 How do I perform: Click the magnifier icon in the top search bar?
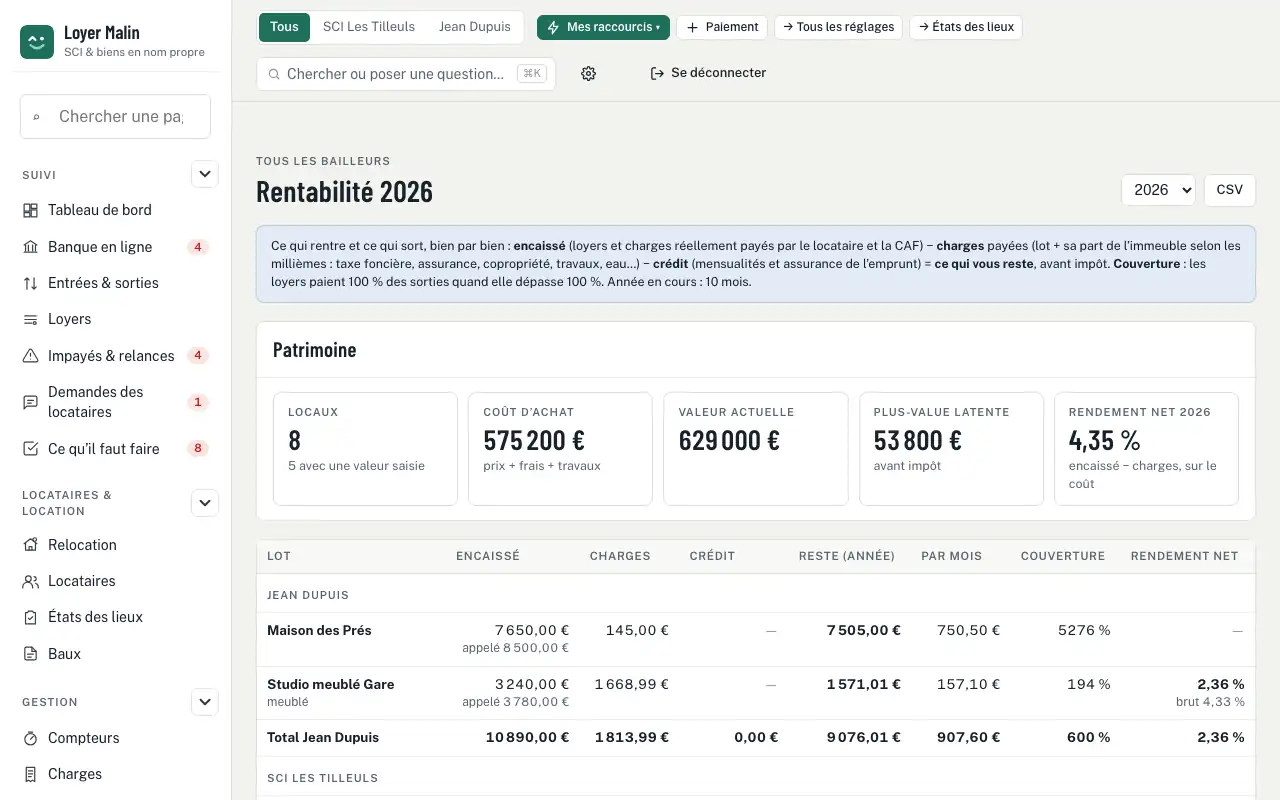click(x=274, y=74)
